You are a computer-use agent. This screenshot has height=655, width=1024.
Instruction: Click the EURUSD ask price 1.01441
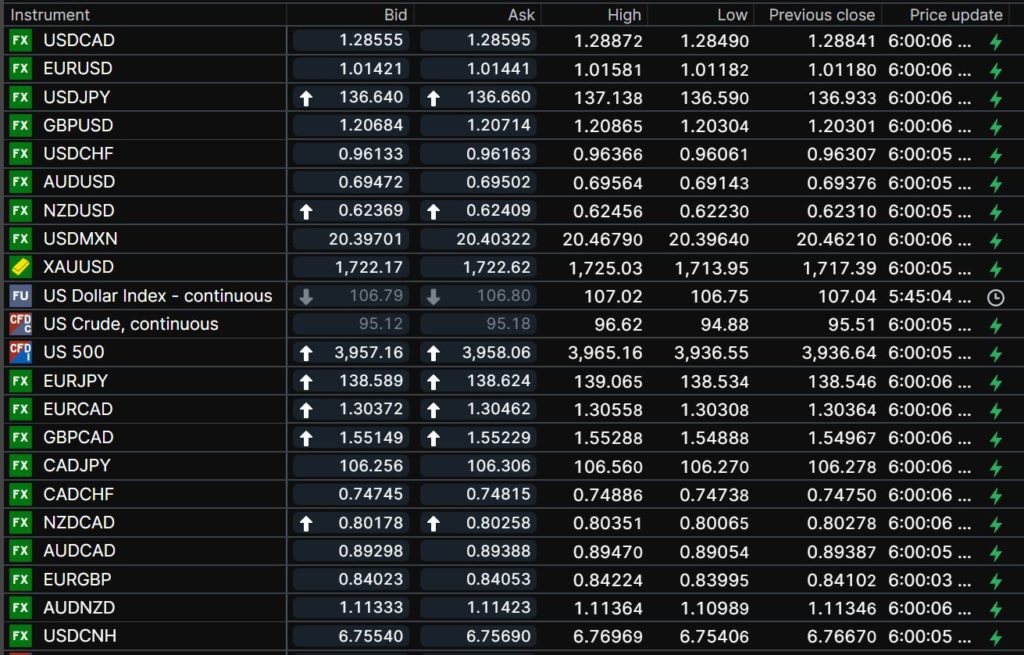(x=499, y=70)
